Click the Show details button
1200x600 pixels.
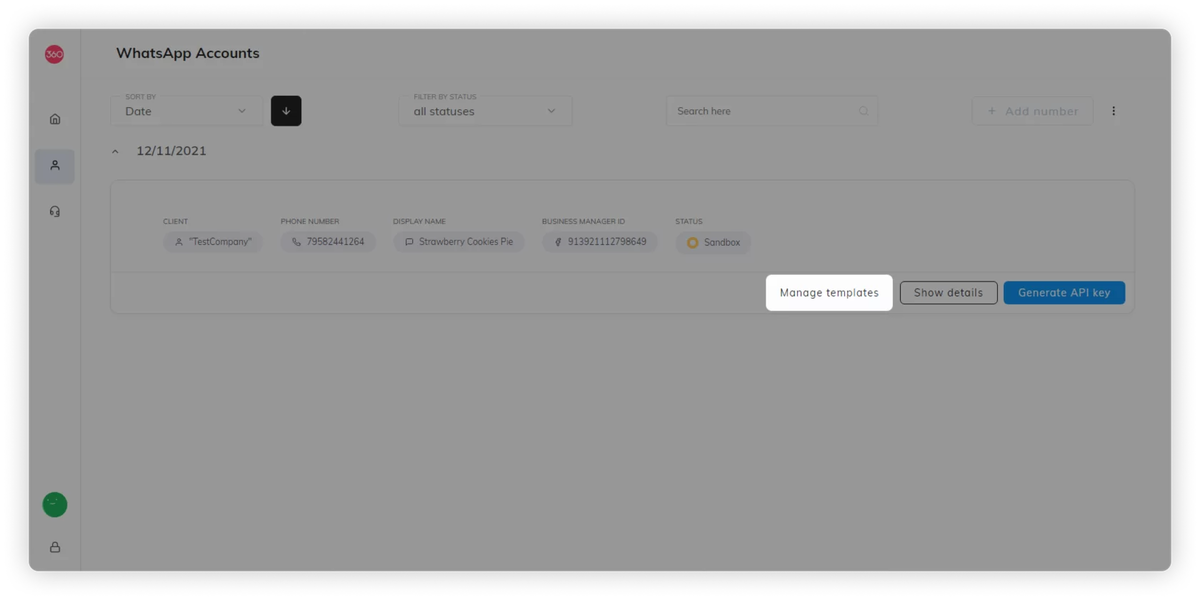pyautogui.click(x=948, y=293)
